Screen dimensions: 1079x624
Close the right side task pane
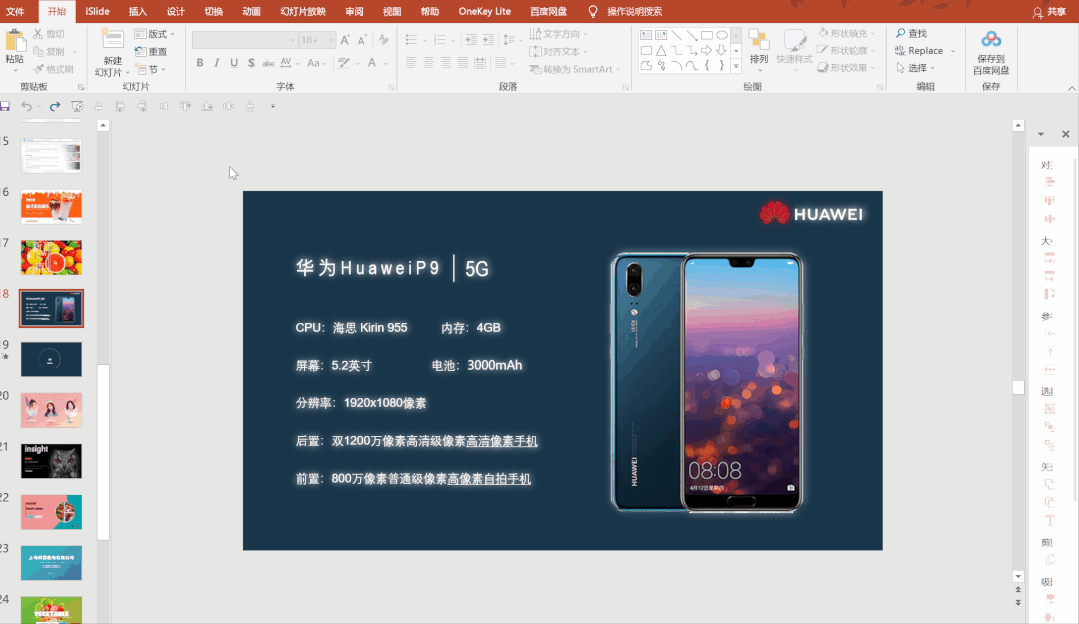pos(1065,134)
